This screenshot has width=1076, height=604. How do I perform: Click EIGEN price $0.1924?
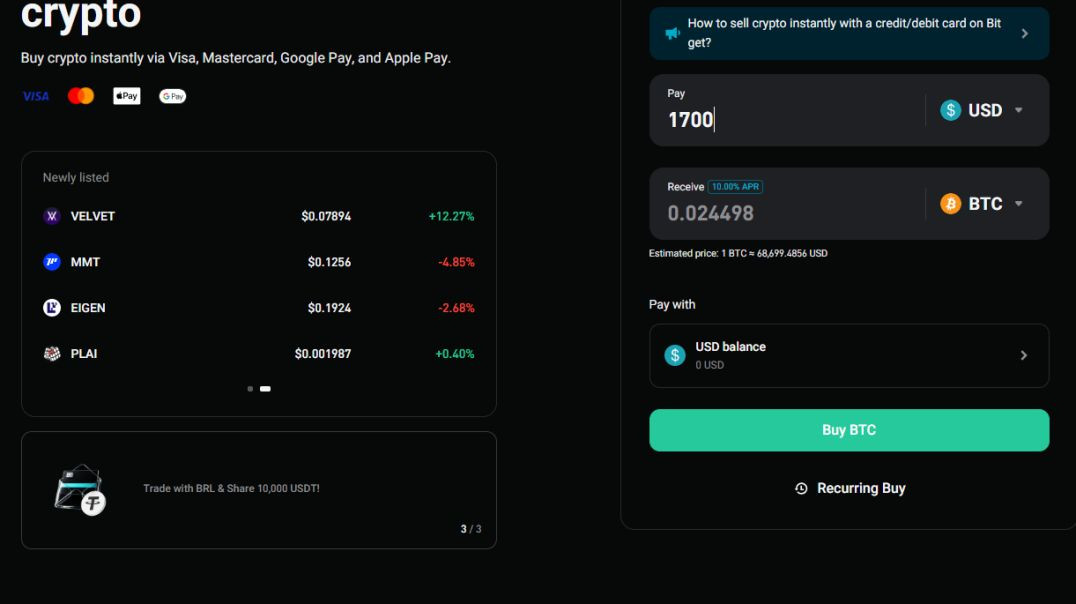[x=329, y=307]
